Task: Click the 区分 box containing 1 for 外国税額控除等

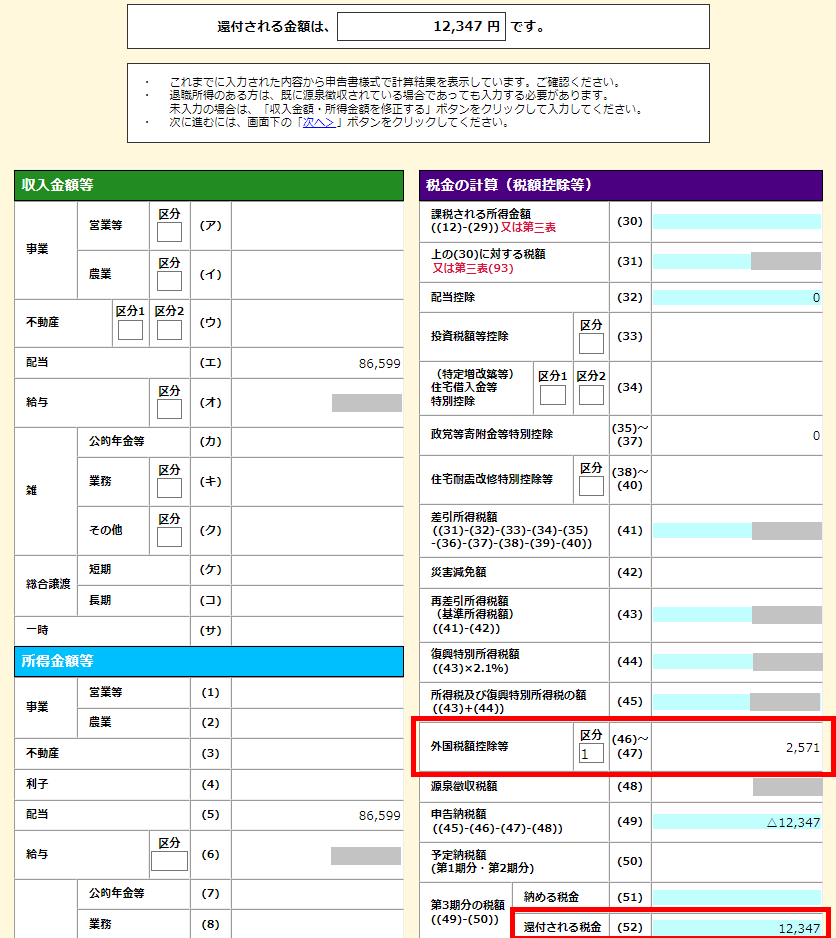Action: [x=591, y=753]
